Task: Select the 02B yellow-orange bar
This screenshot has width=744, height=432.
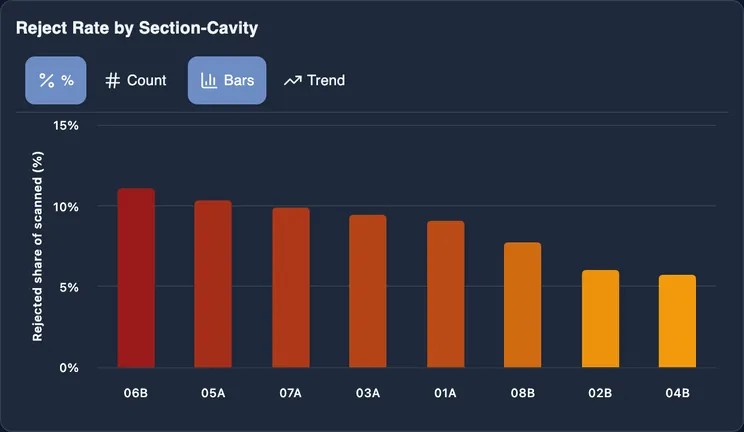Action: [x=600, y=319]
